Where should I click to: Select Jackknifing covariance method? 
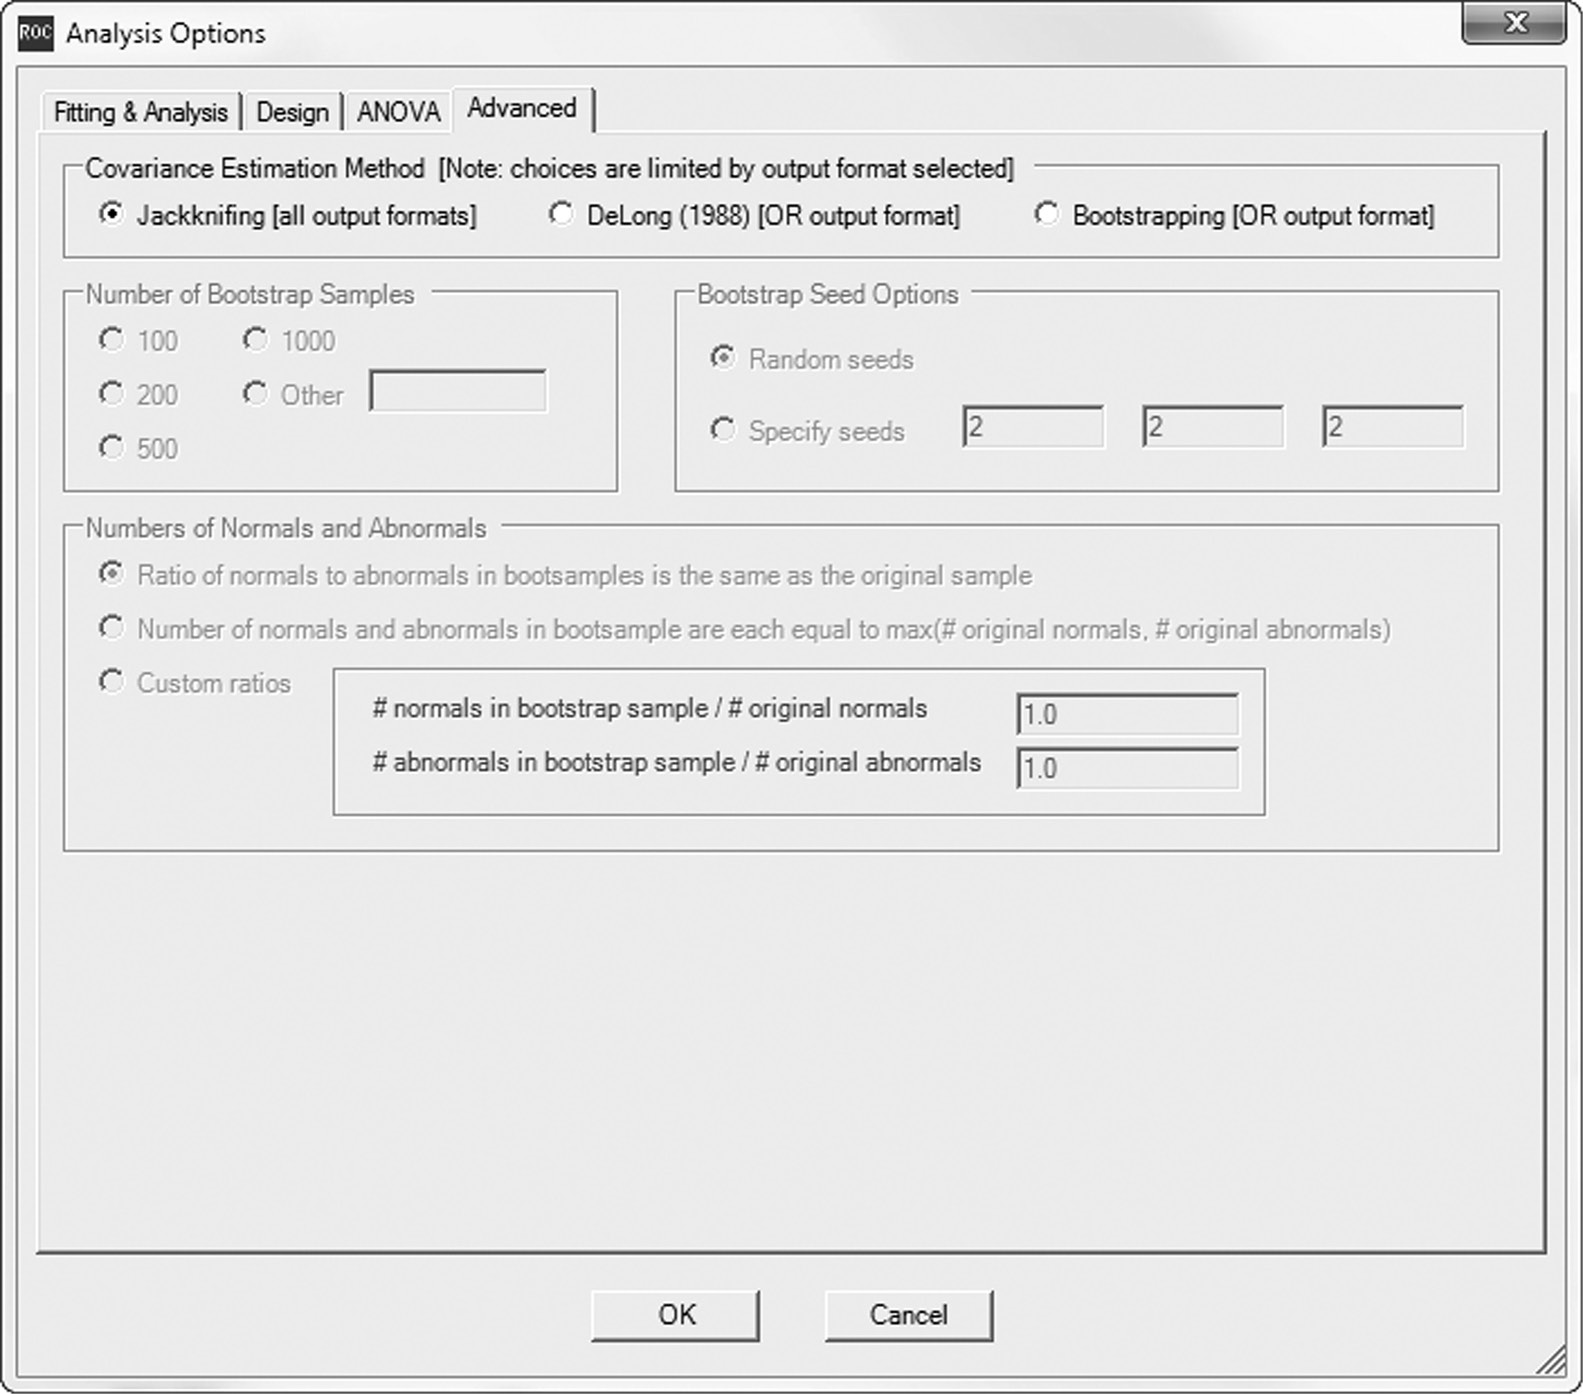[x=112, y=215]
